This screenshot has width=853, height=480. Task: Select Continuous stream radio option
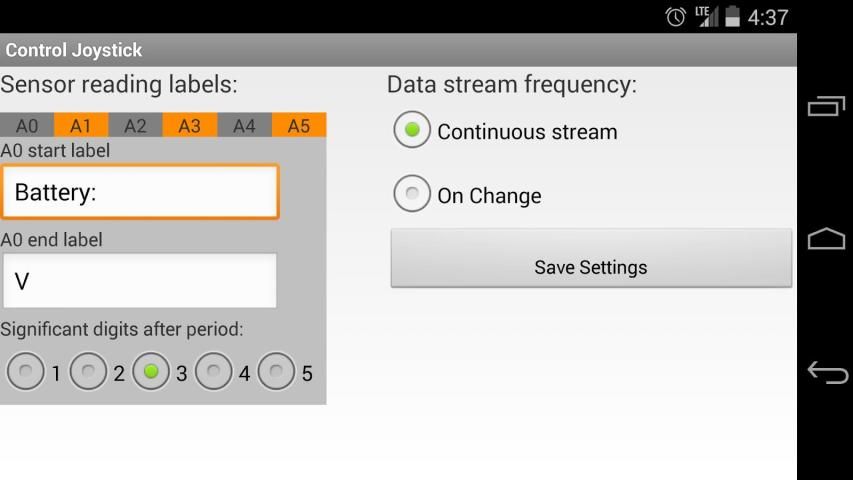412,131
